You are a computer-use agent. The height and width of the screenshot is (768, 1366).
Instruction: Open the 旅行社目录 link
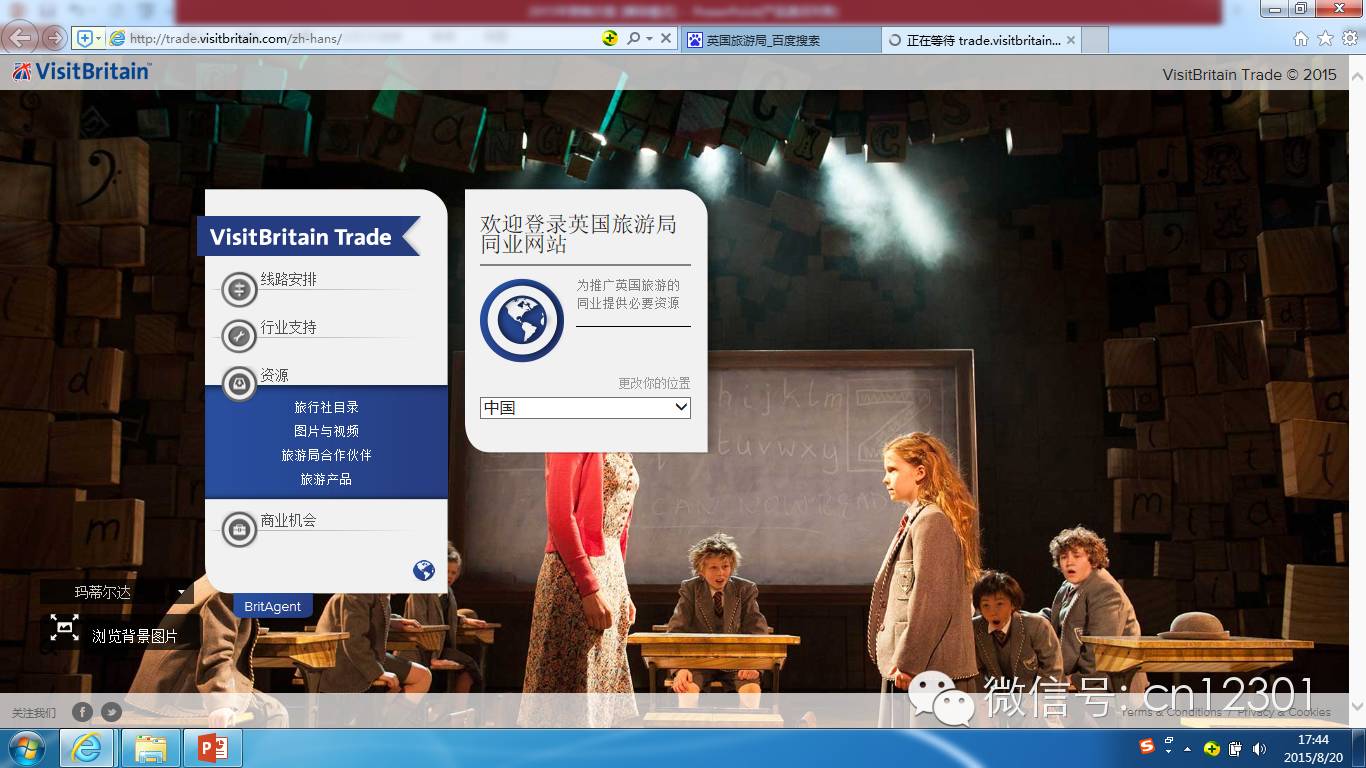(x=326, y=407)
